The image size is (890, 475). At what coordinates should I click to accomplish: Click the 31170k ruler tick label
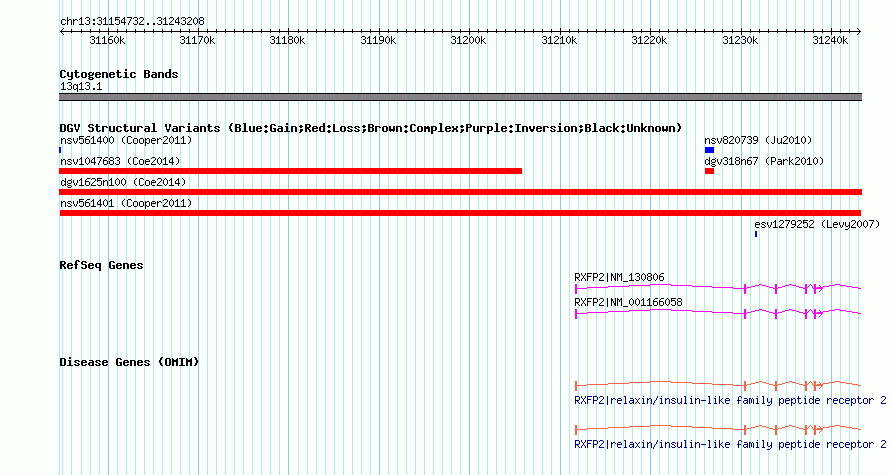click(x=198, y=40)
